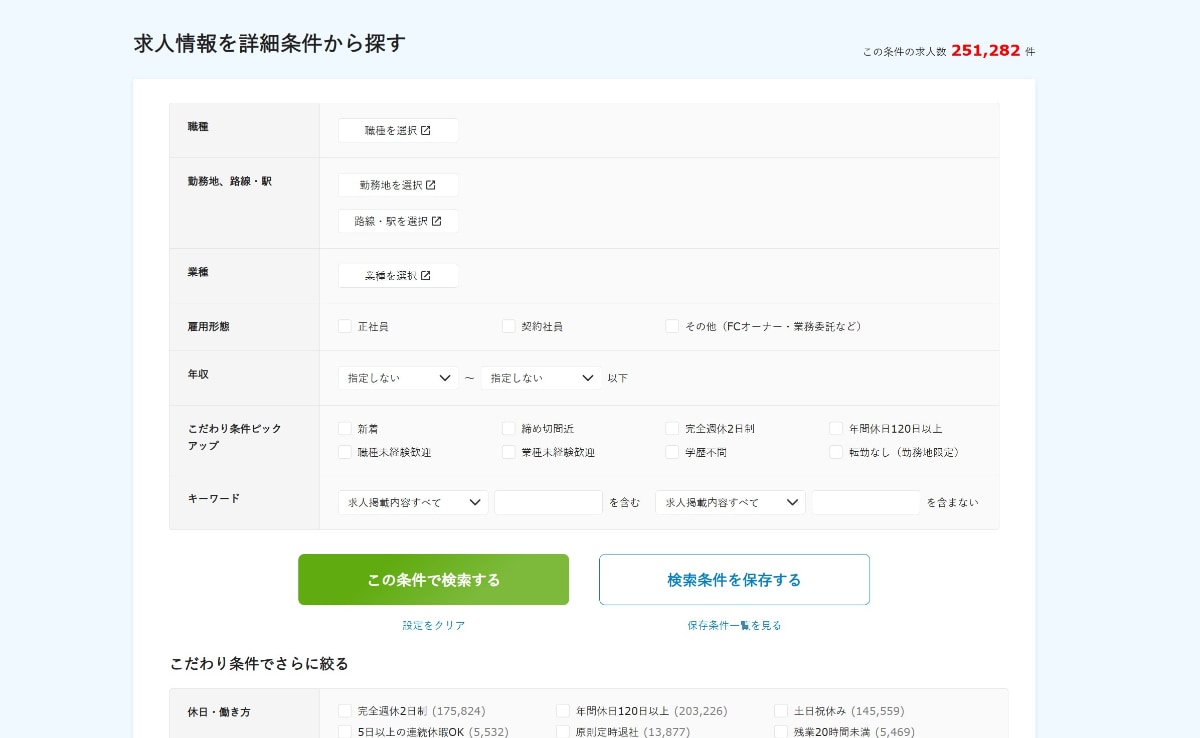Toggle the 学歴不問 checkbox

point(672,452)
